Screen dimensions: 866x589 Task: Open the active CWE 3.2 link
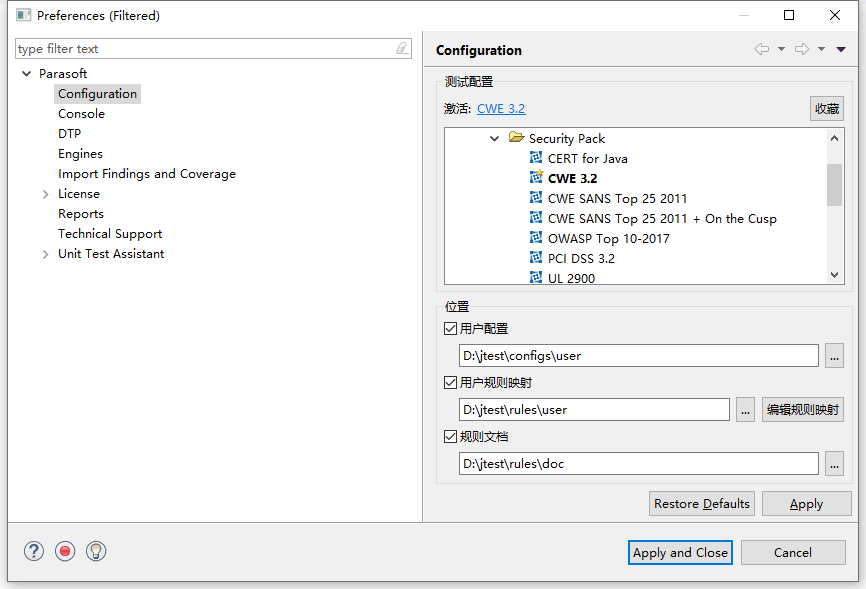[x=501, y=109]
